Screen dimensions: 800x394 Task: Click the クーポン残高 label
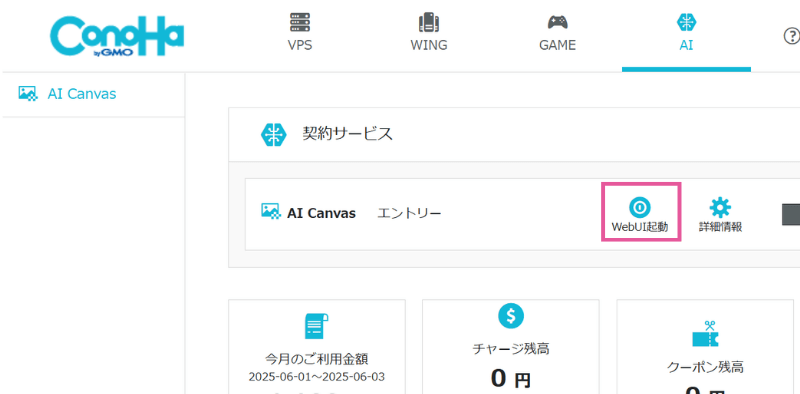705,367
